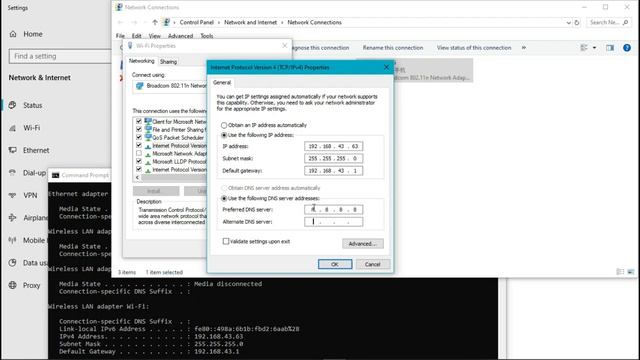The image size is (640, 360).
Task: Toggle Client for Microsoft Networks checkbox
Action: pos(139,121)
